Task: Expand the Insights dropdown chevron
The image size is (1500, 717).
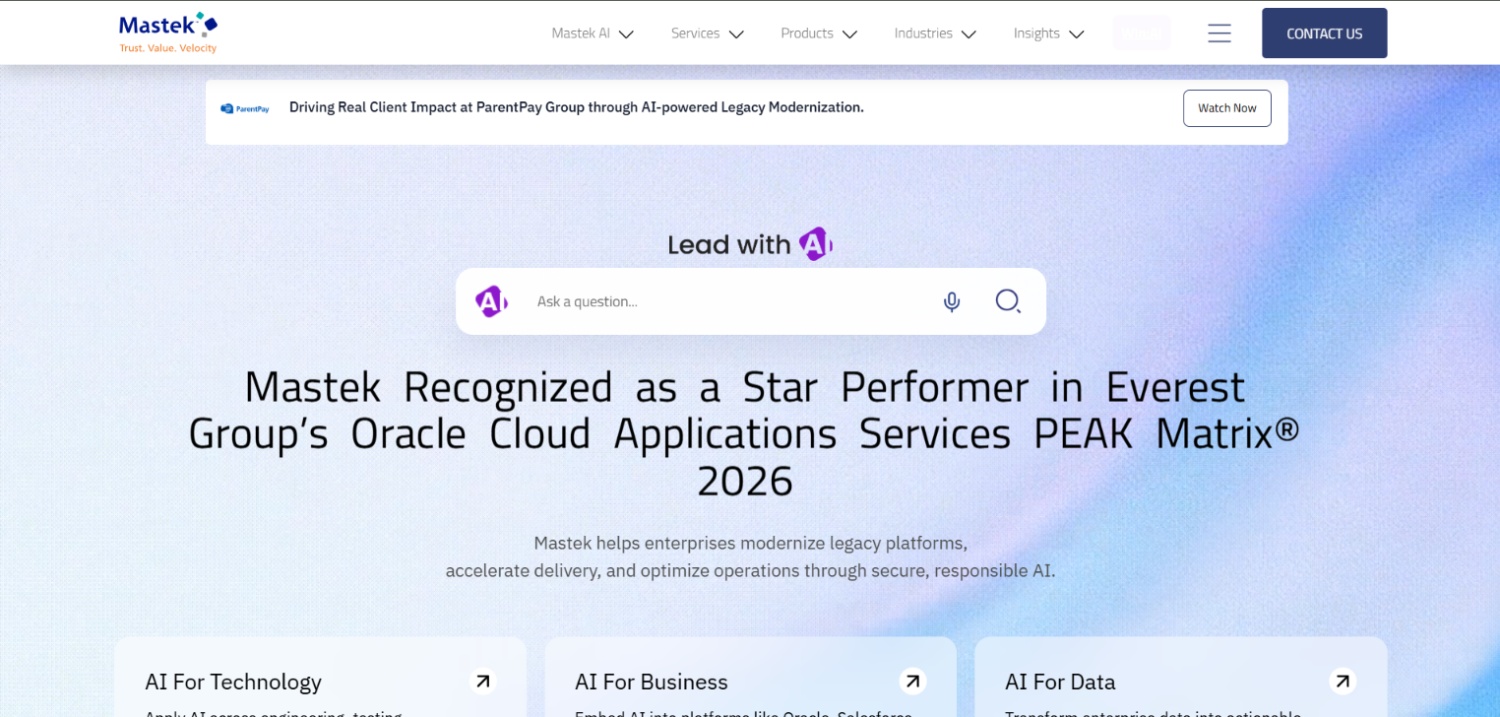Action: (1076, 34)
